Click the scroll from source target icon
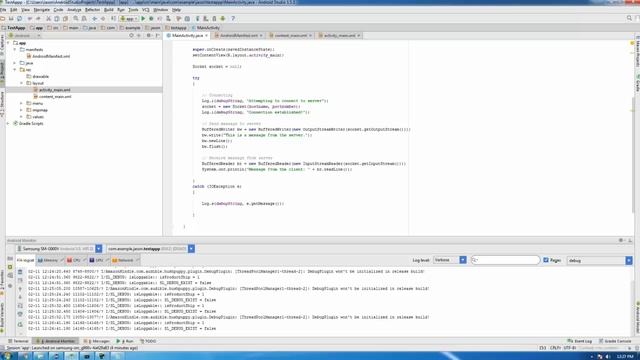This screenshot has width=640, height=360. [x=131, y=36]
